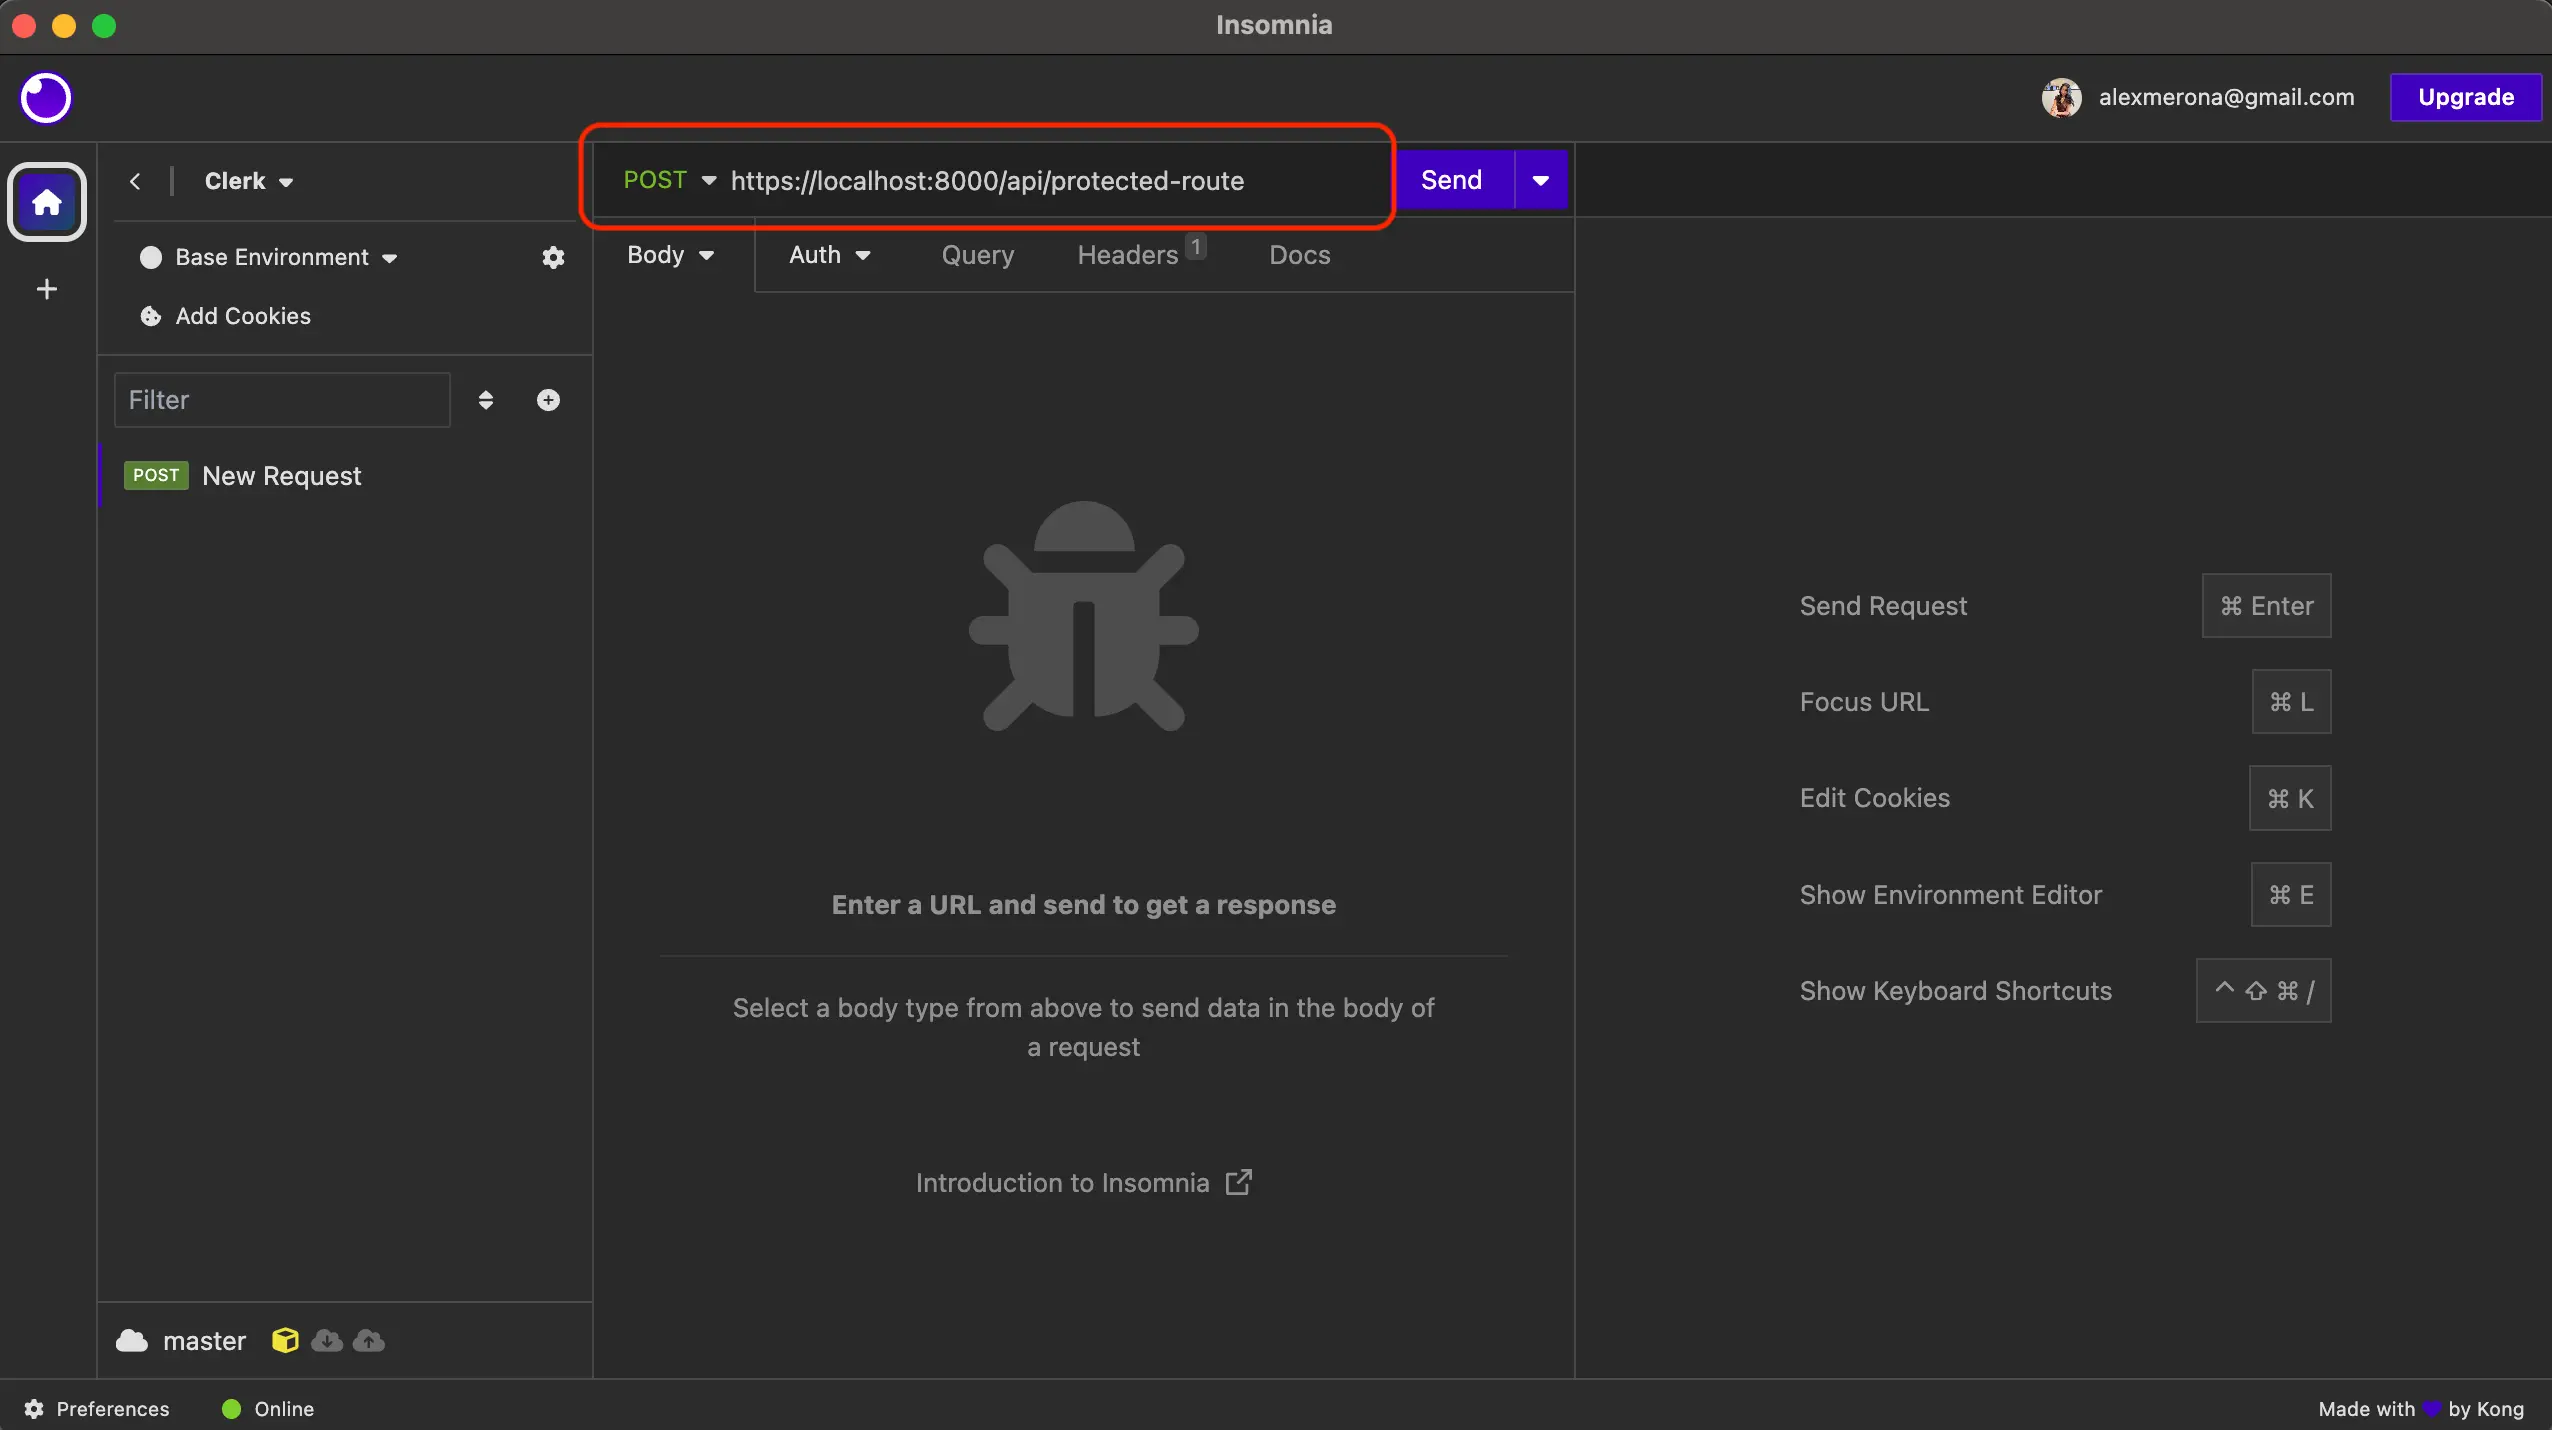The image size is (2552, 1430).
Task: Open the dropdown arrow next to Send
Action: (x=1541, y=179)
